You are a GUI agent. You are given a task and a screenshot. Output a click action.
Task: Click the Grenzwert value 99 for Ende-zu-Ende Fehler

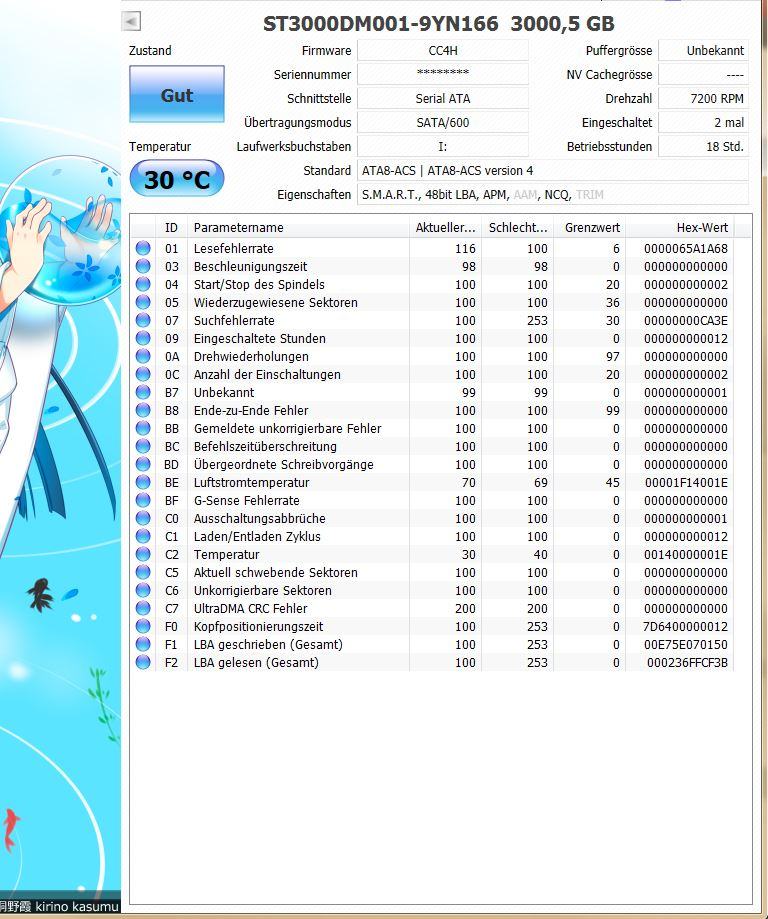613,410
